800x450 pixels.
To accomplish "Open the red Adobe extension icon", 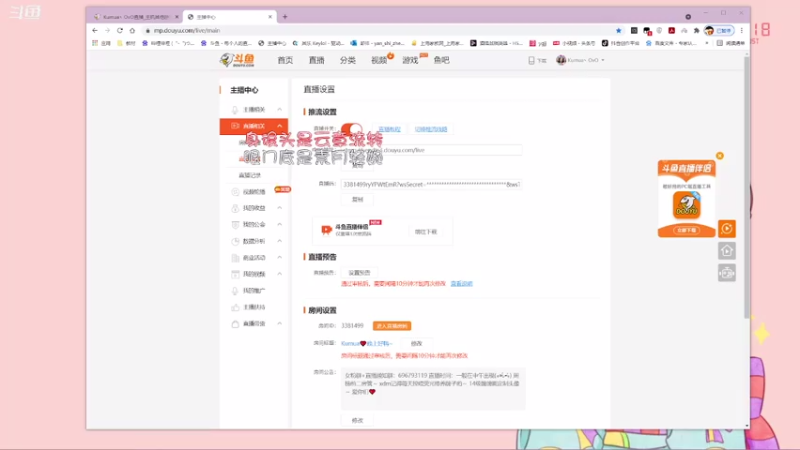I will point(671,31).
